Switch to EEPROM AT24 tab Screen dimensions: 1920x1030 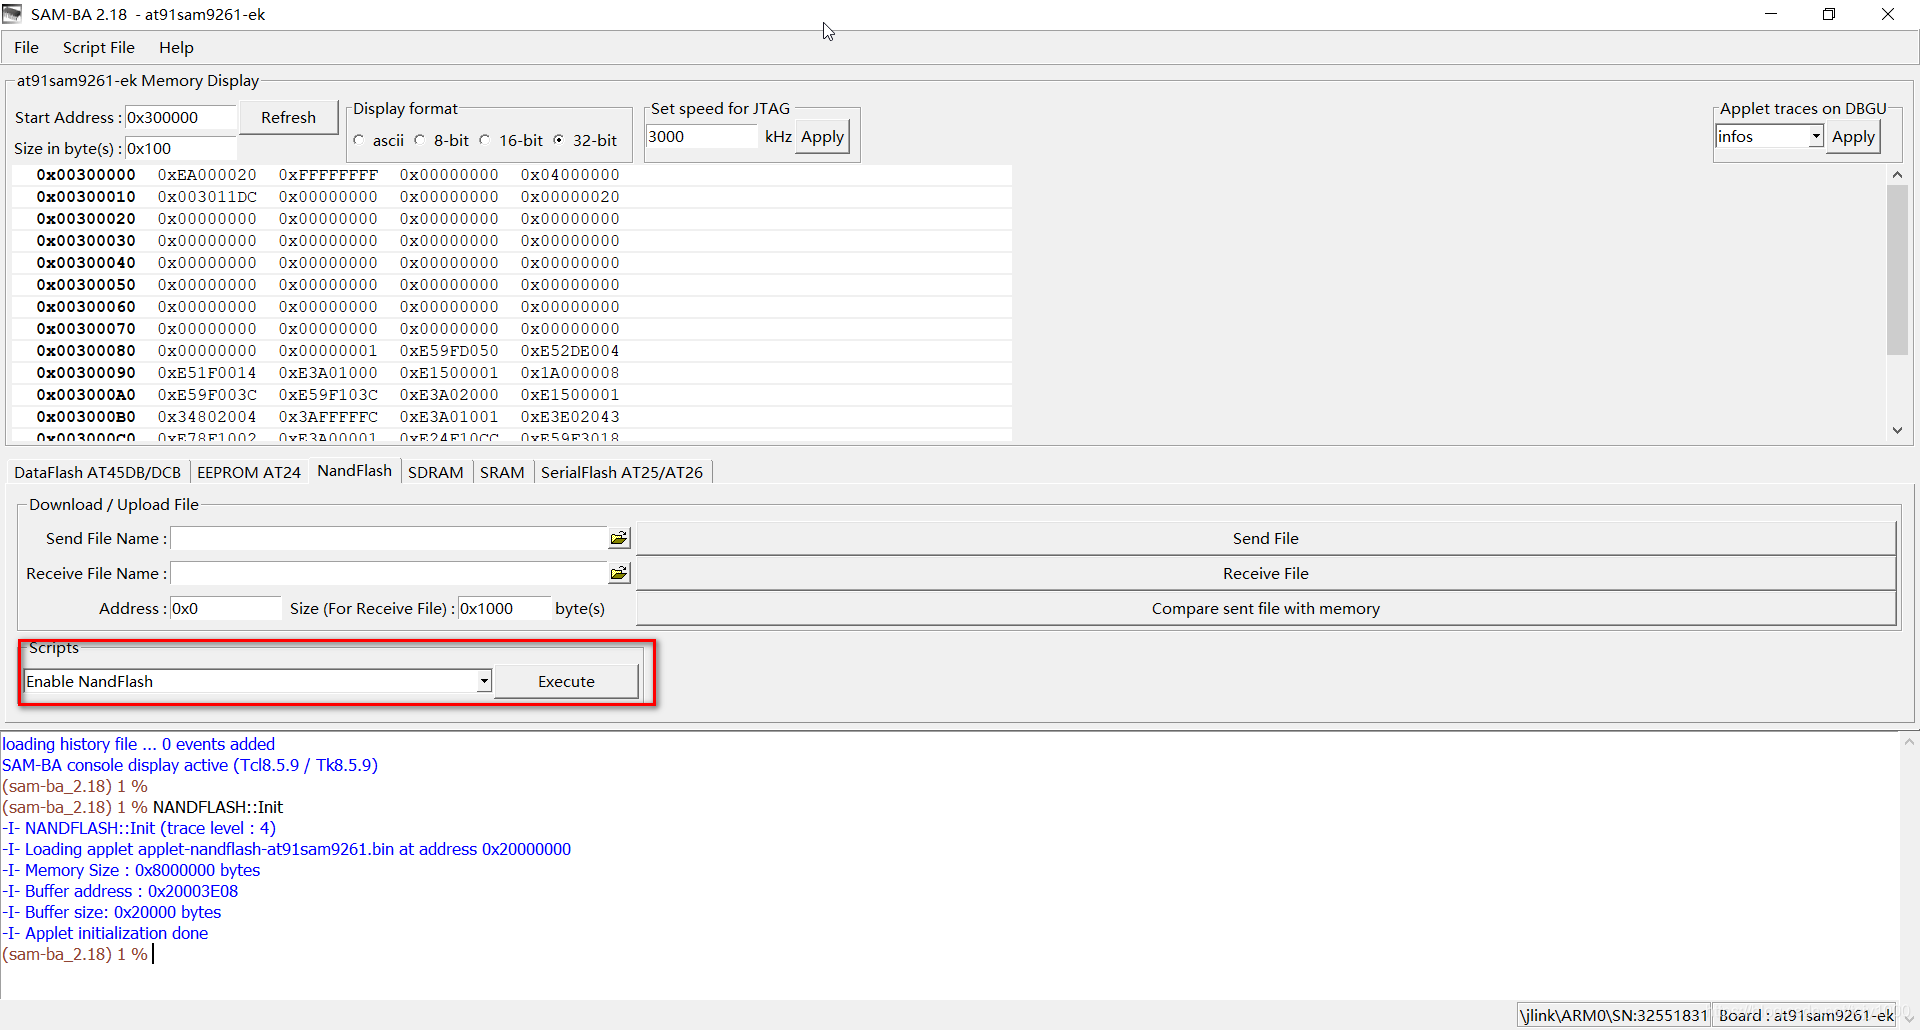point(249,472)
